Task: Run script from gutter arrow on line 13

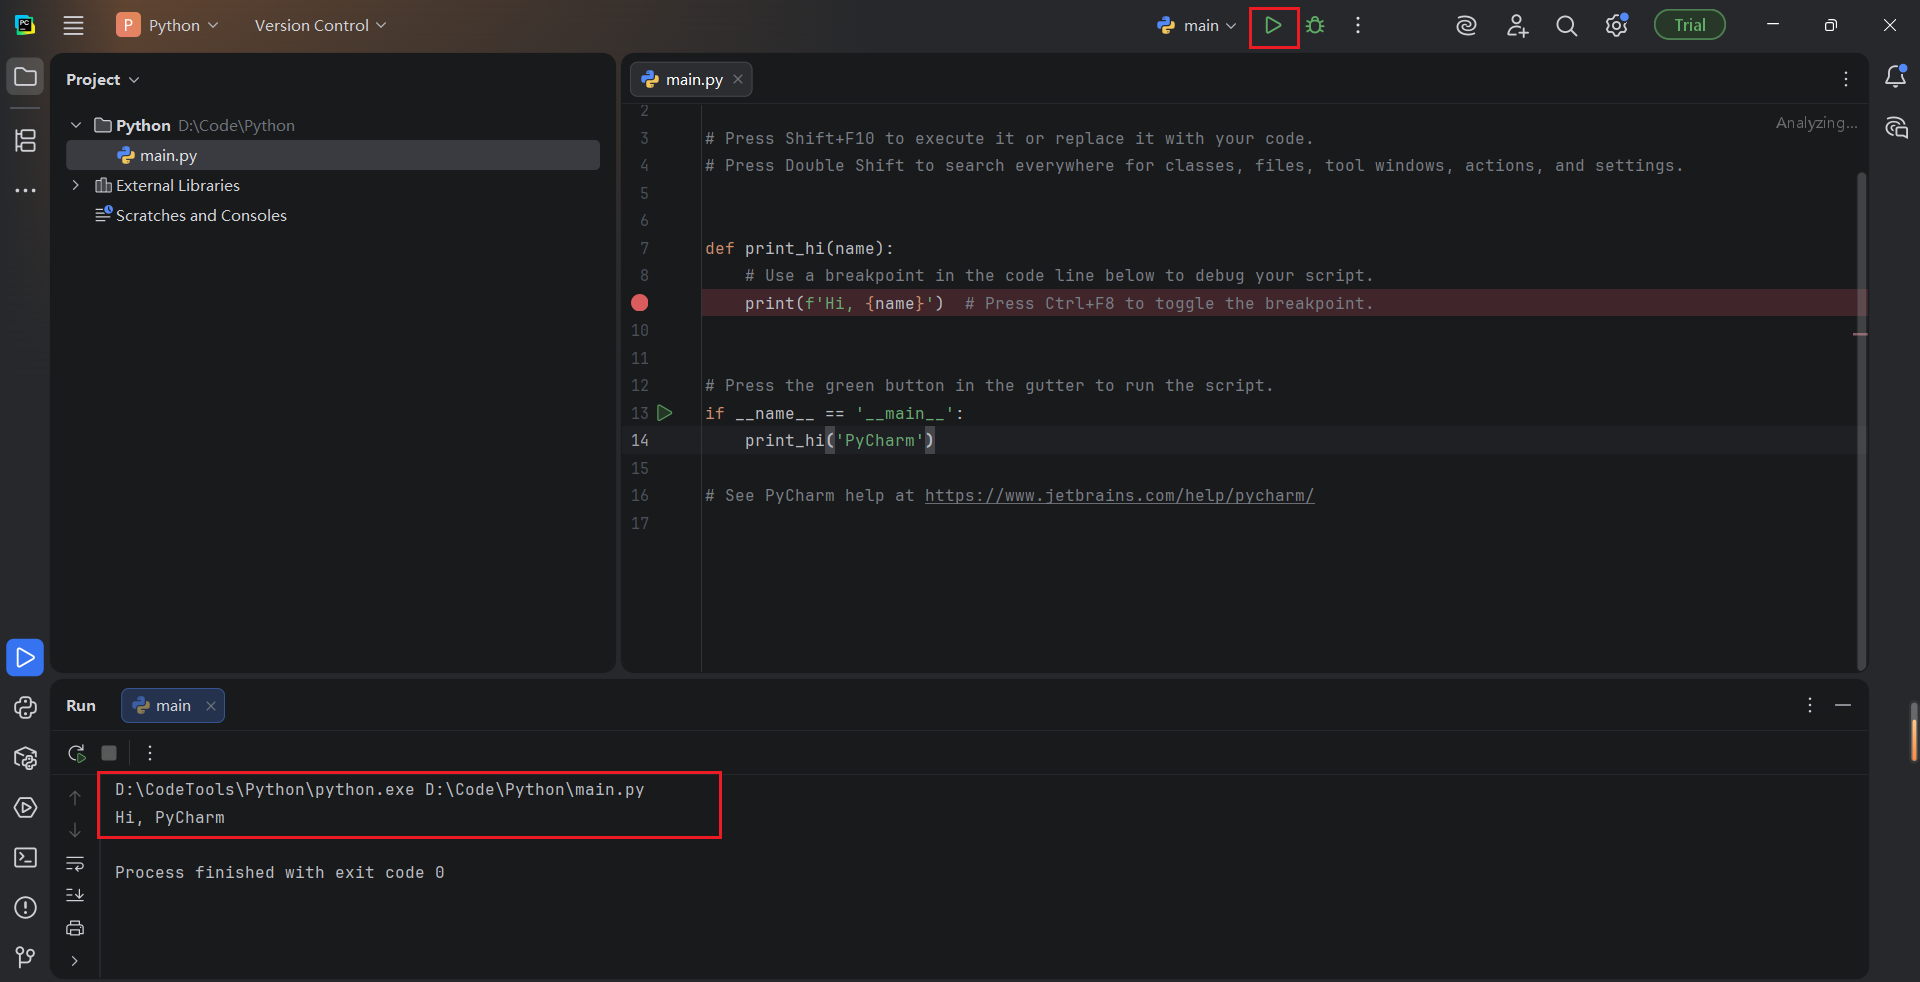Action: point(665,413)
